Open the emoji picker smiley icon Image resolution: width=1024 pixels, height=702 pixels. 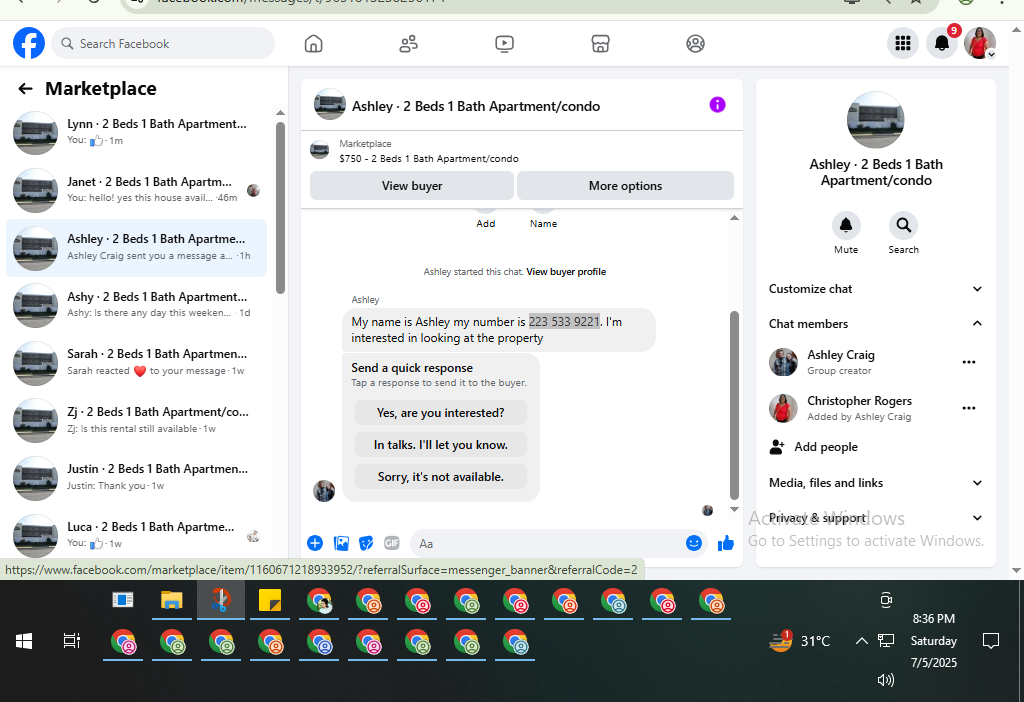[x=694, y=543]
